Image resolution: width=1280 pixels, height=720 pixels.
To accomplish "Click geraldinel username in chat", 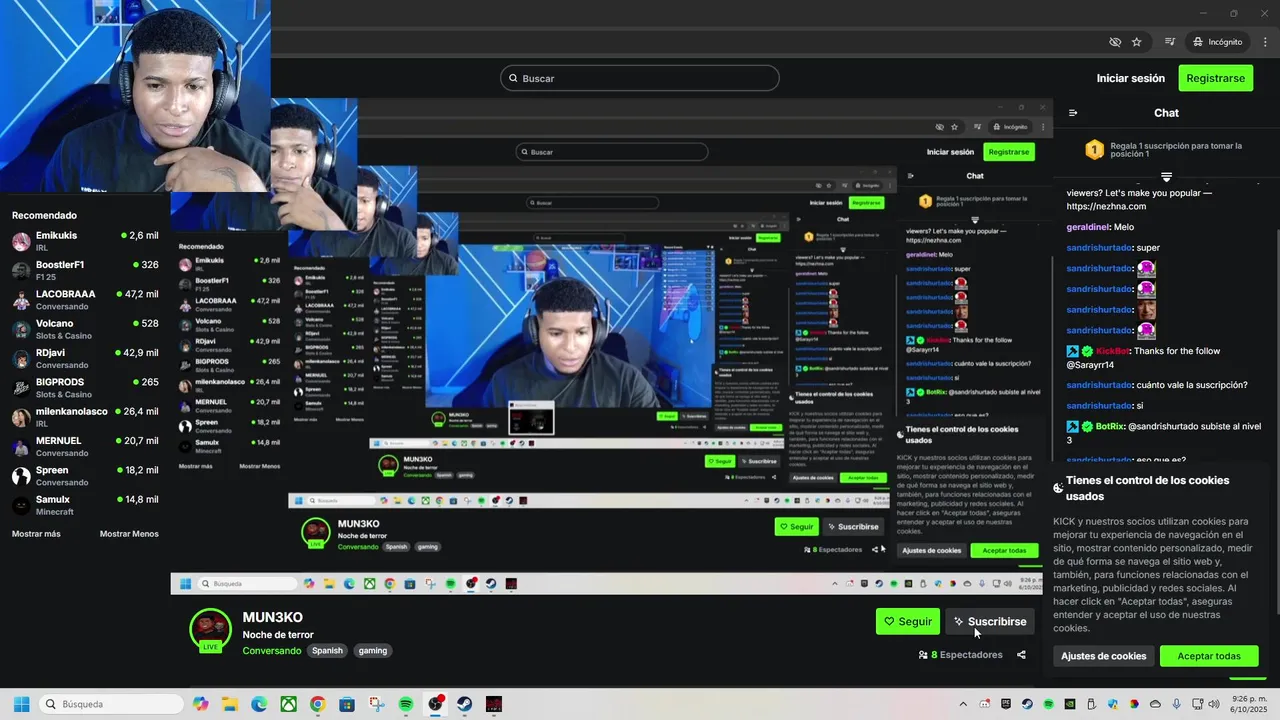I will pos(1088,227).
